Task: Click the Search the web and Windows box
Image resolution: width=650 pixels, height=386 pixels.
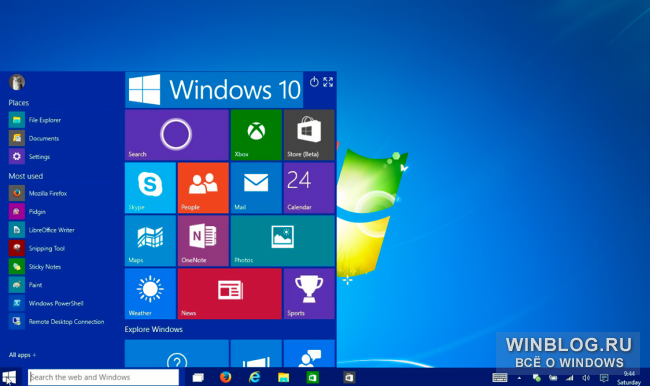Action: pos(104,377)
